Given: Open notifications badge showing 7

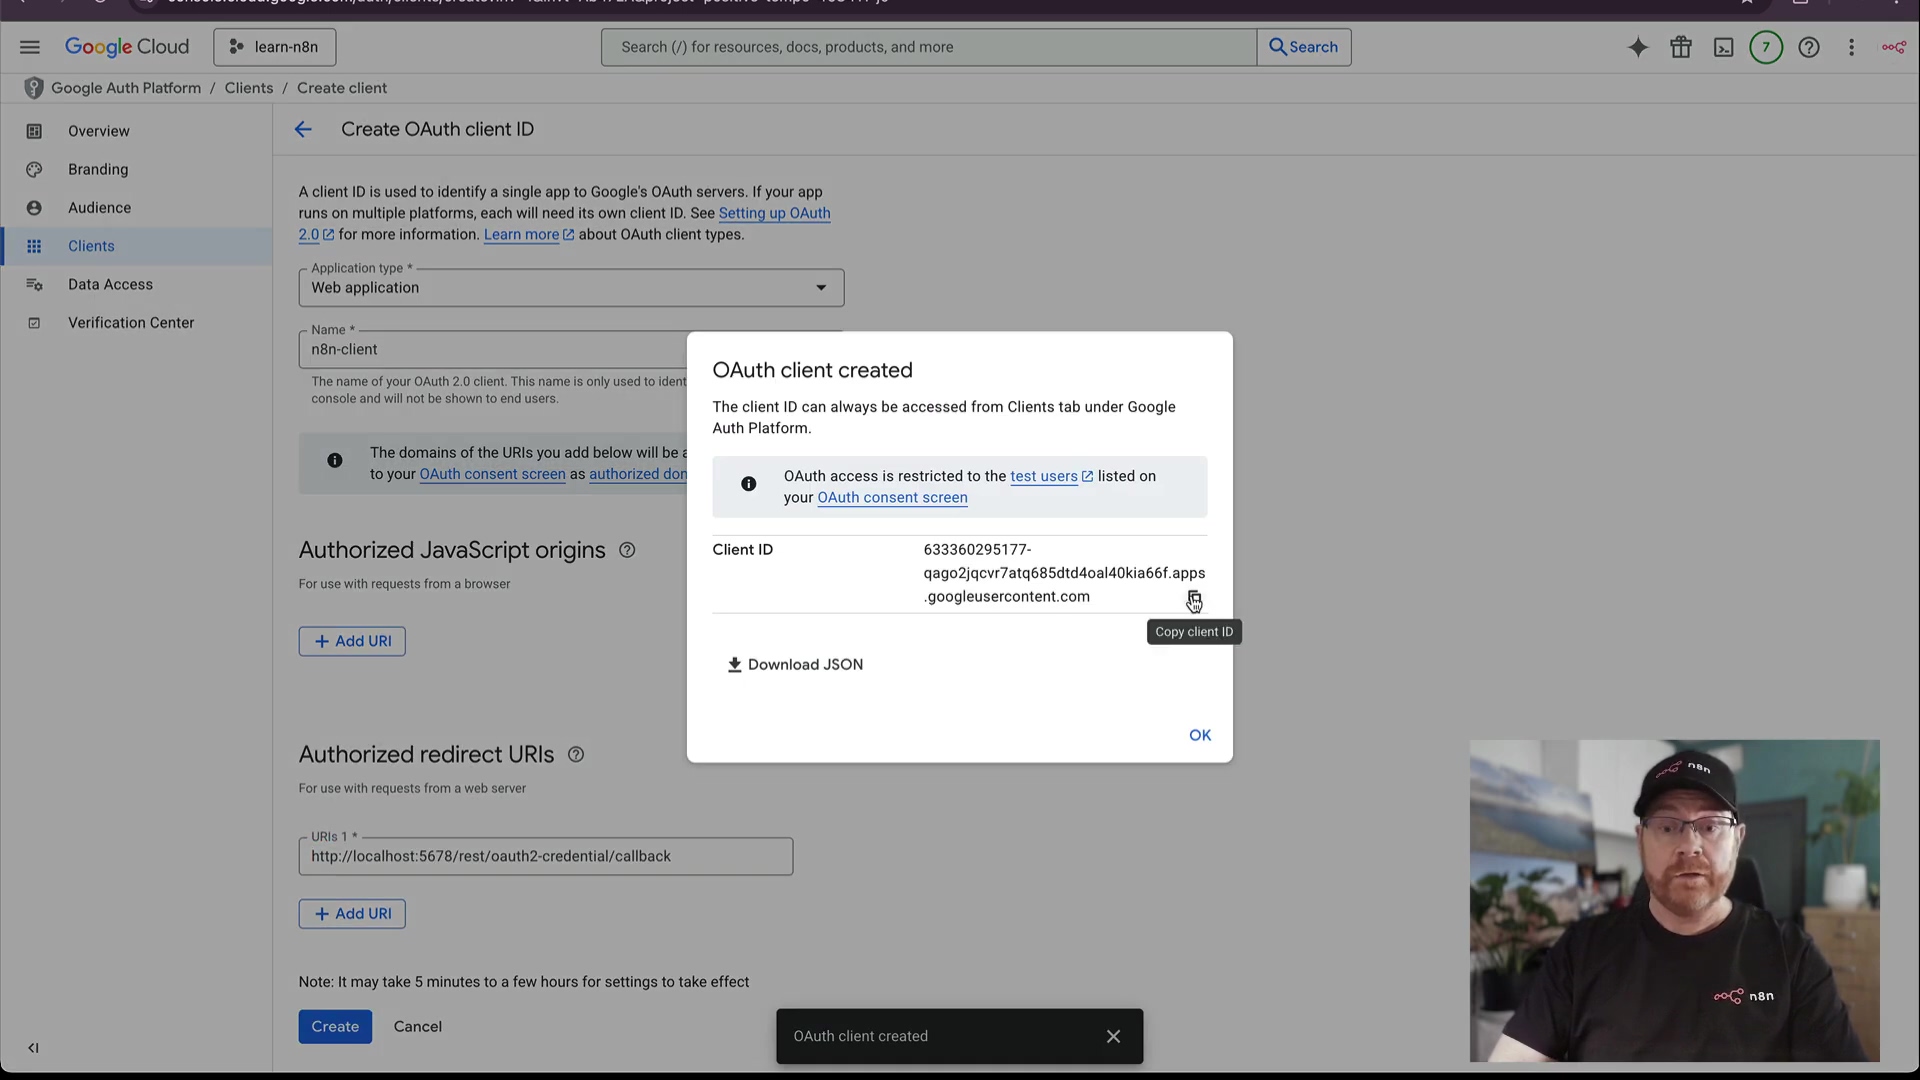Looking at the screenshot, I should click(x=1765, y=47).
